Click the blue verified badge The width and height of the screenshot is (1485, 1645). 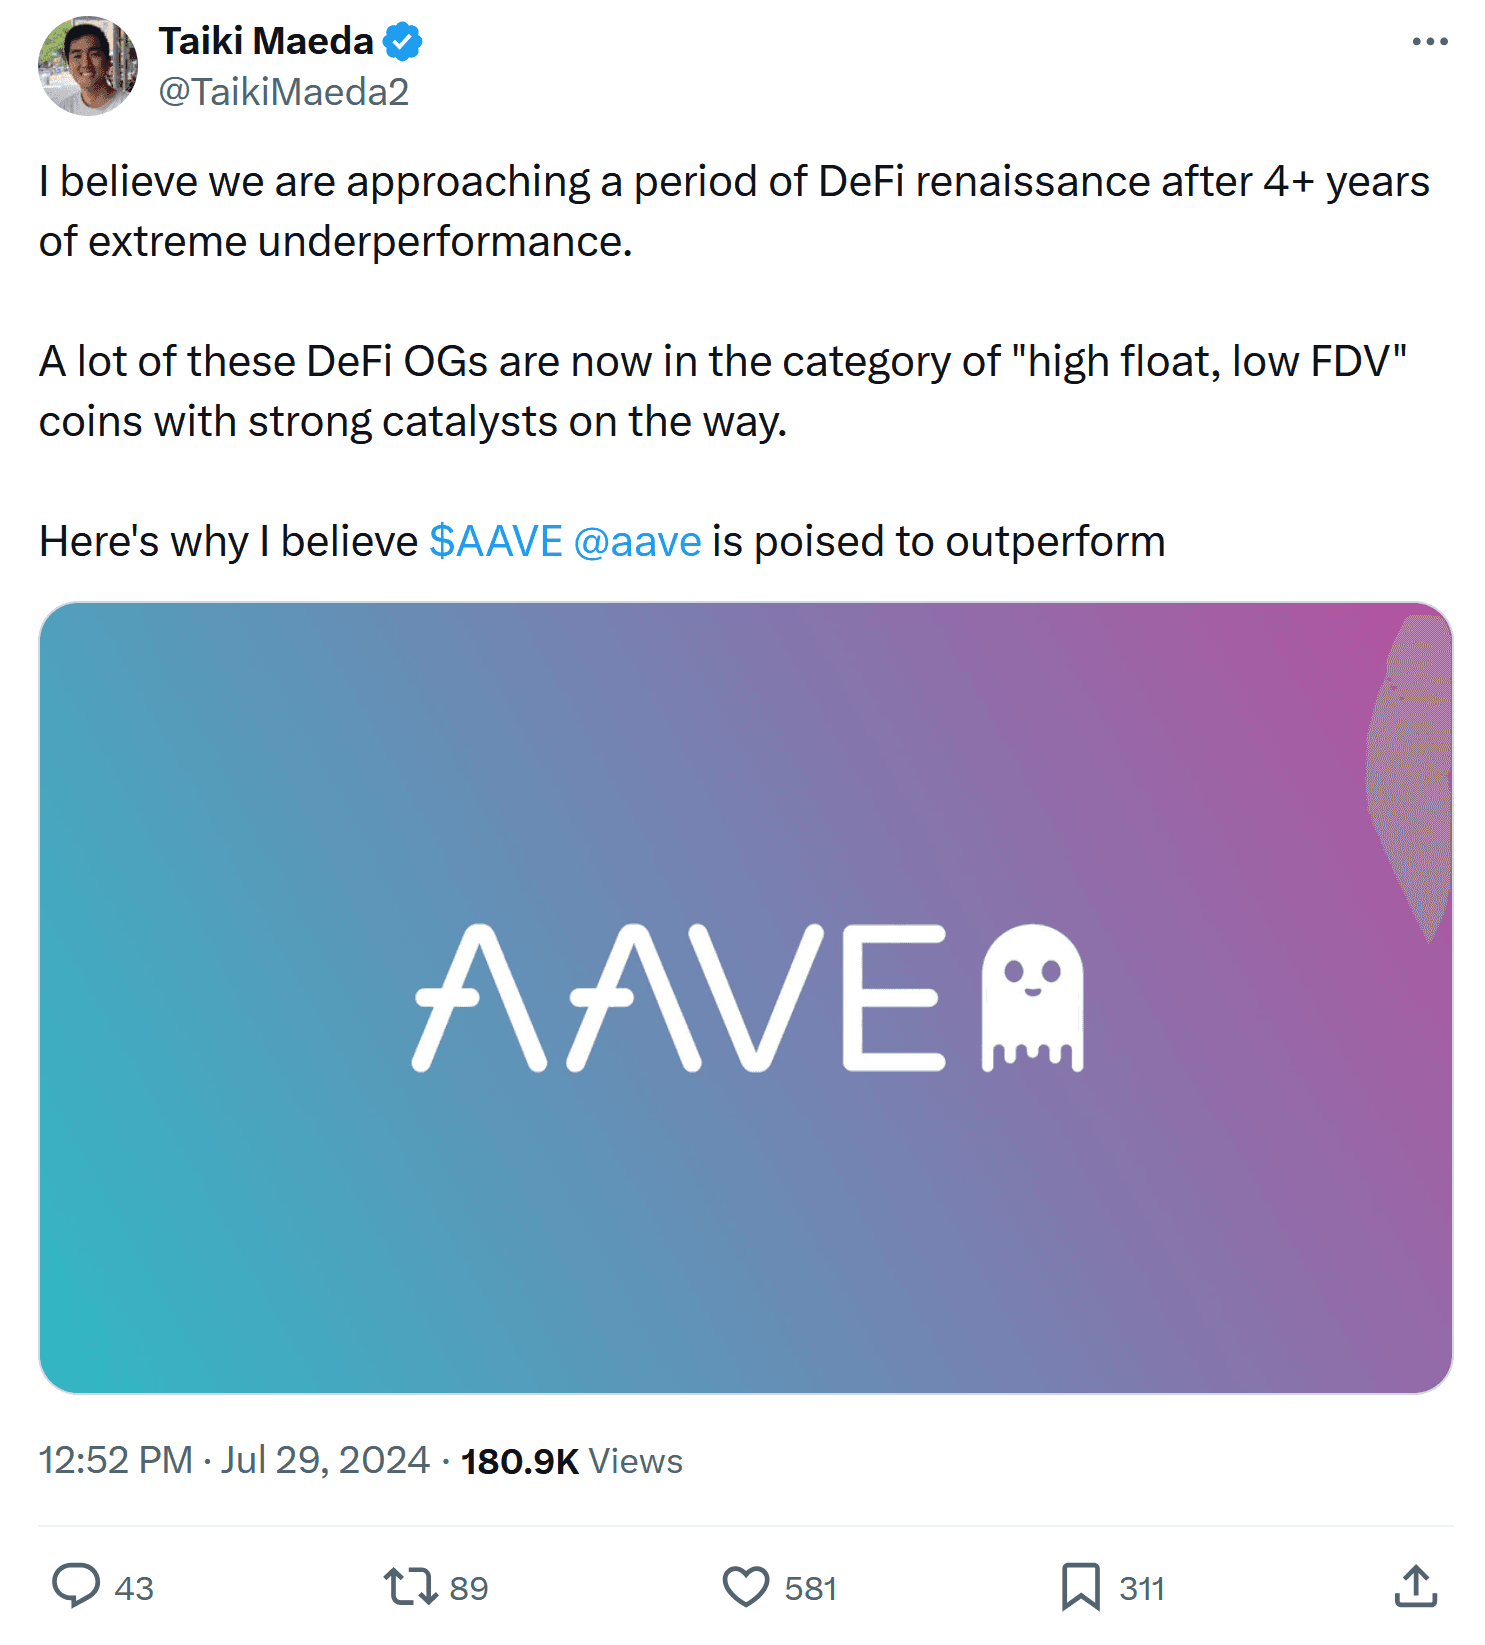click(402, 42)
